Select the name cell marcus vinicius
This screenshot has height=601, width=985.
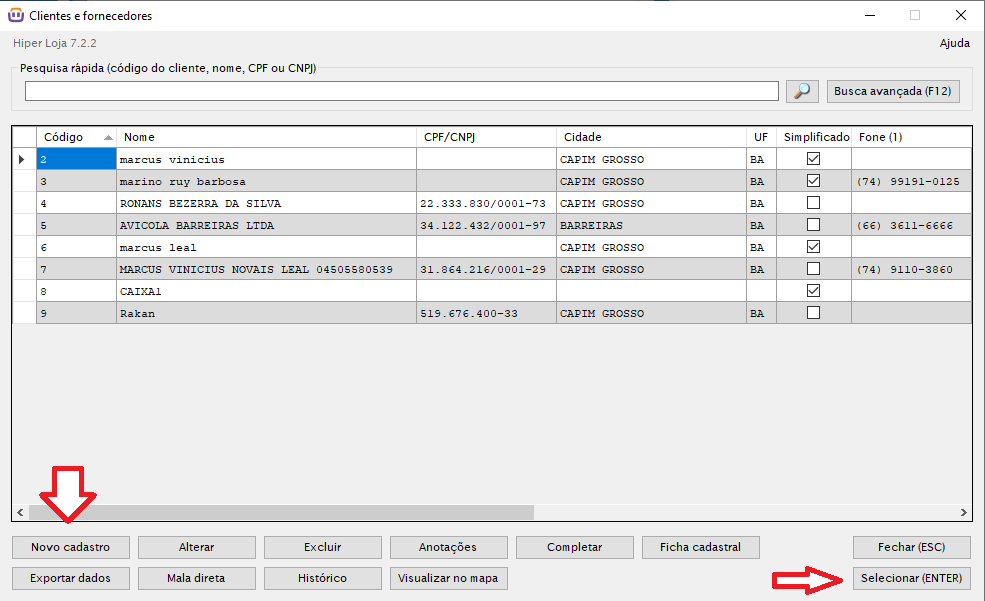pos(266,160)
